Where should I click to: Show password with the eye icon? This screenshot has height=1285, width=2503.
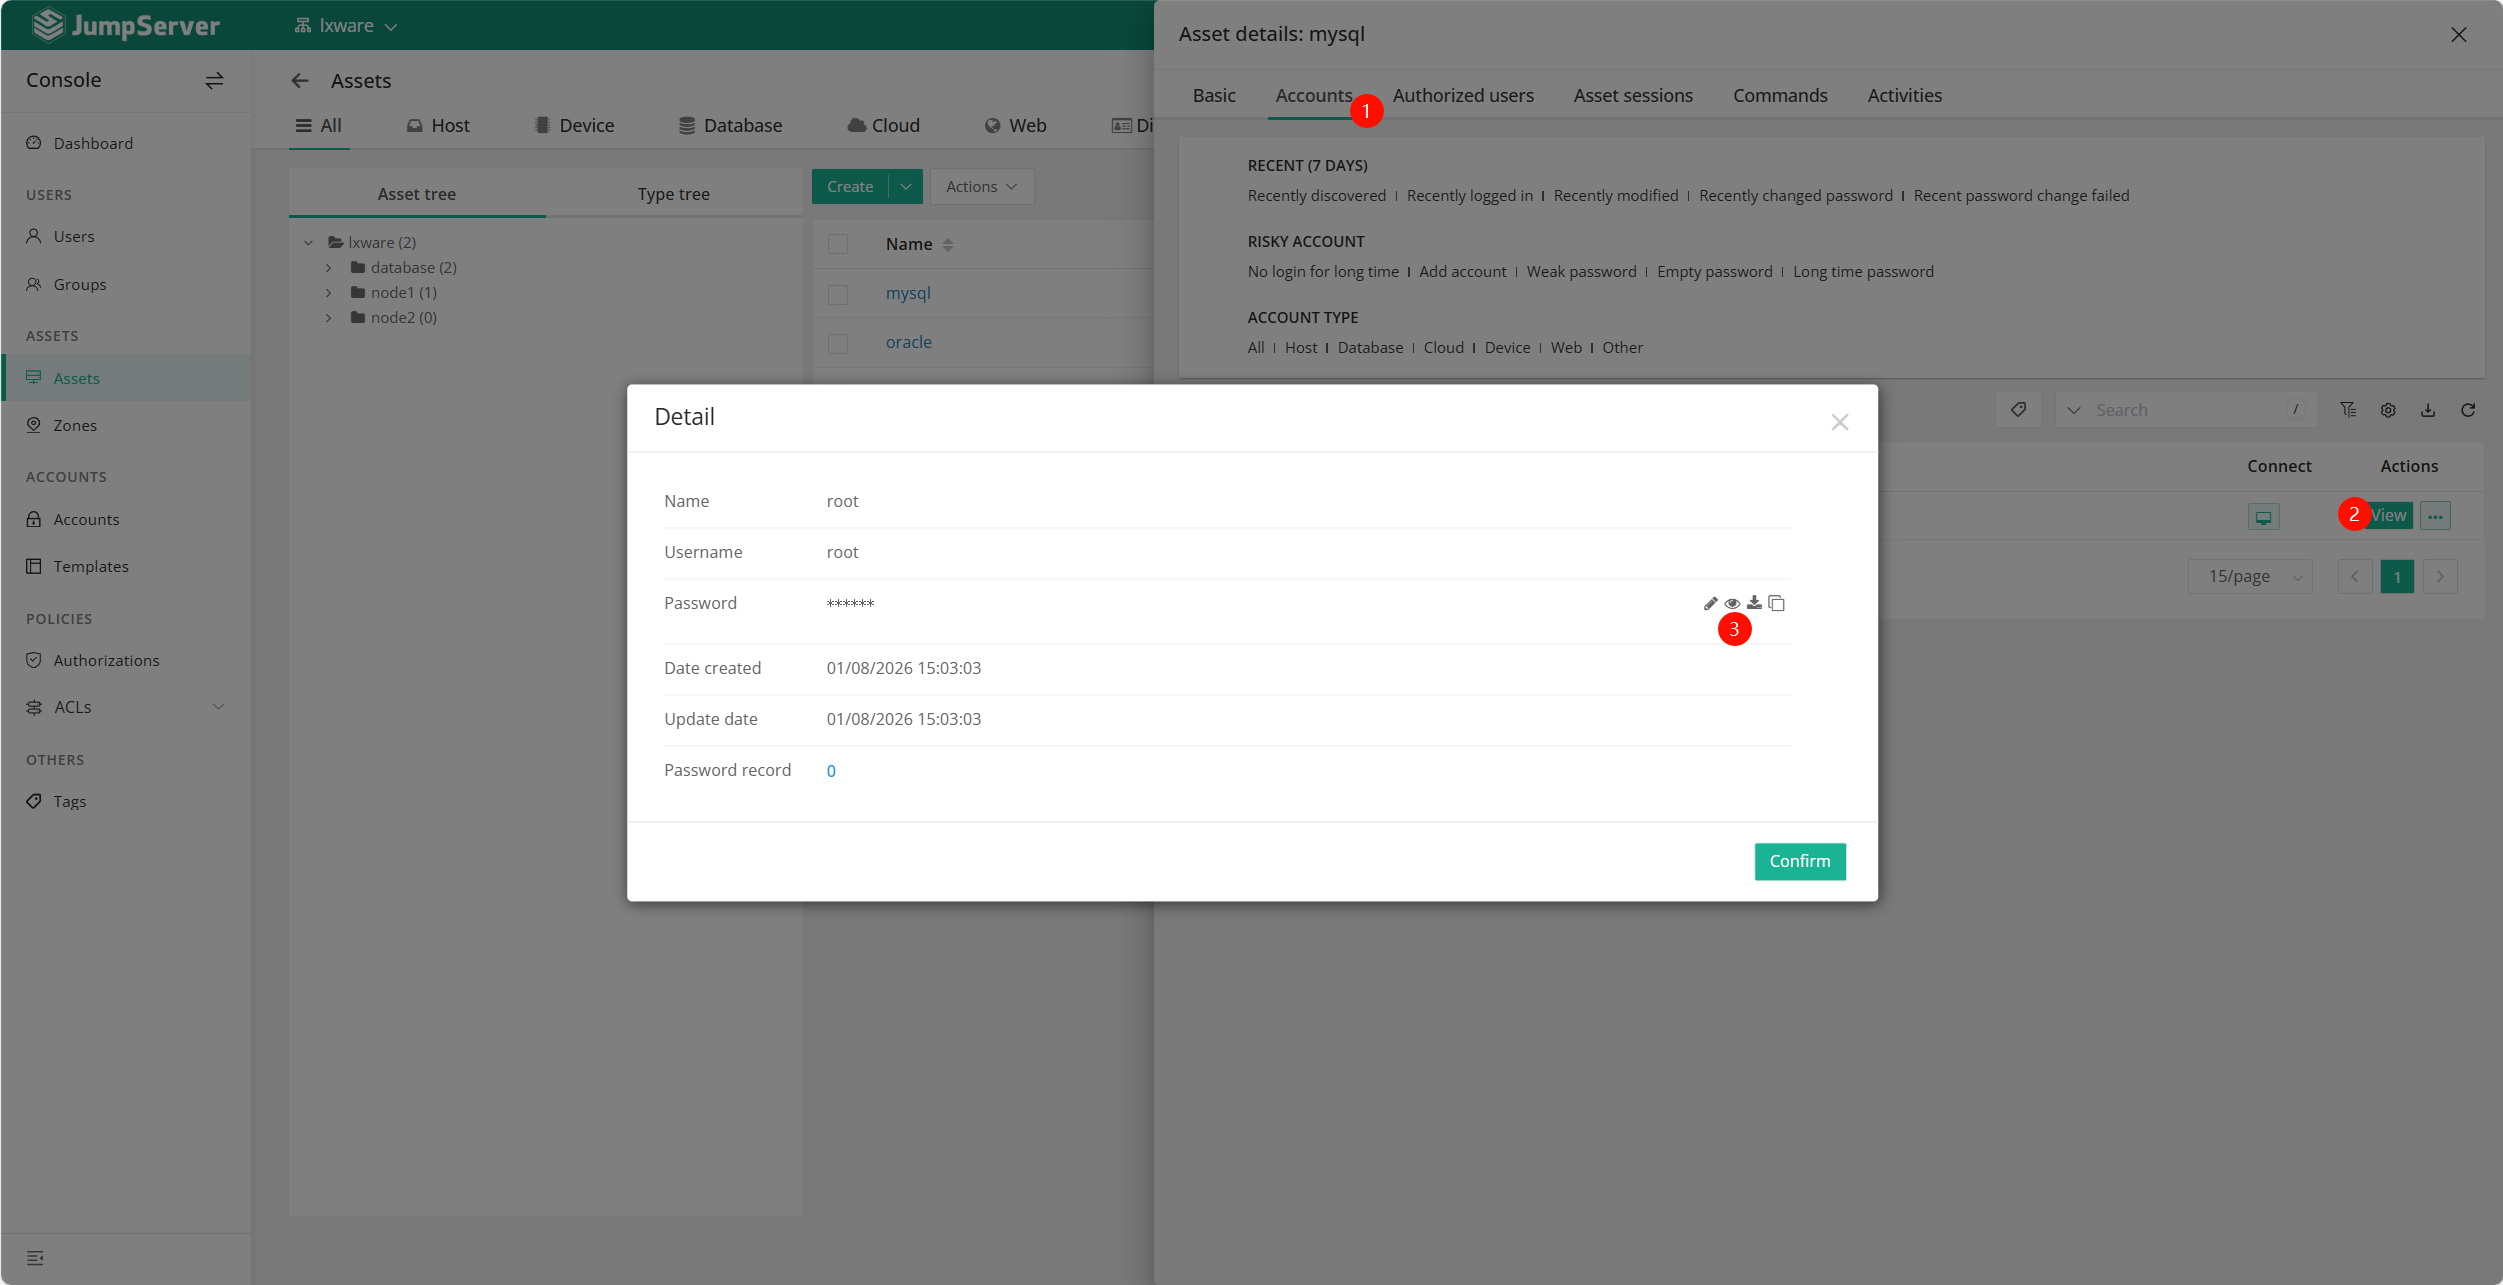tap(1732, 603)
